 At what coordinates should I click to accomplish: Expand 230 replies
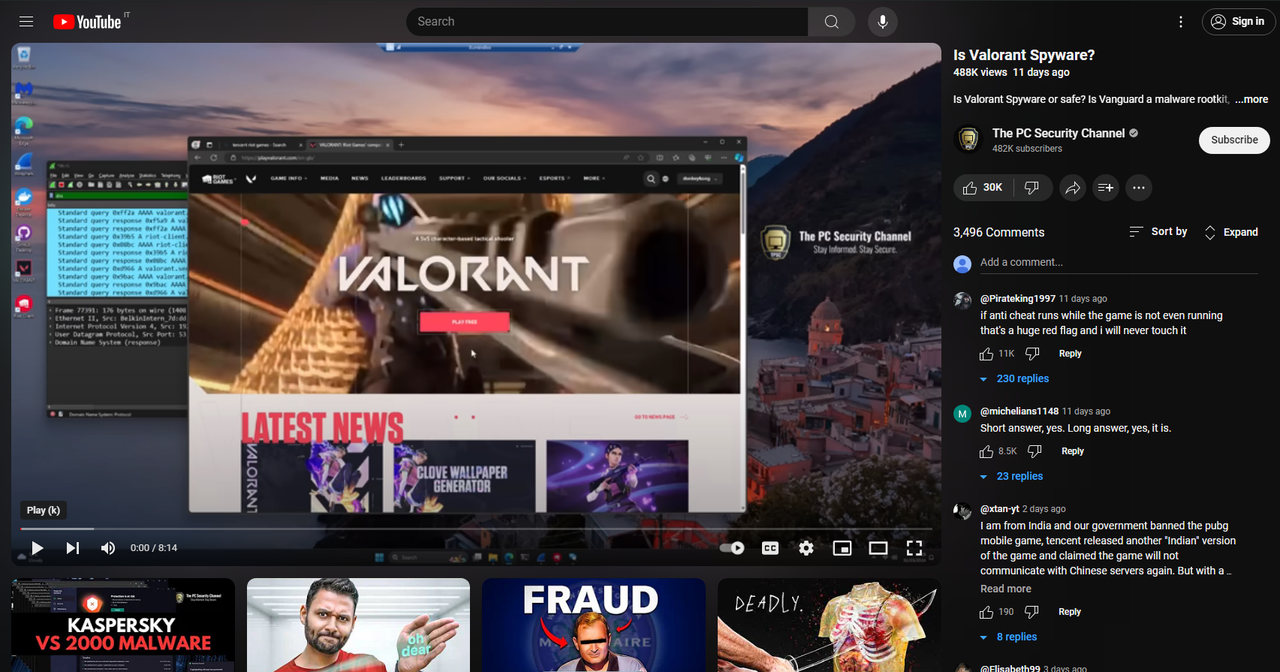[x=1014, y=379]
